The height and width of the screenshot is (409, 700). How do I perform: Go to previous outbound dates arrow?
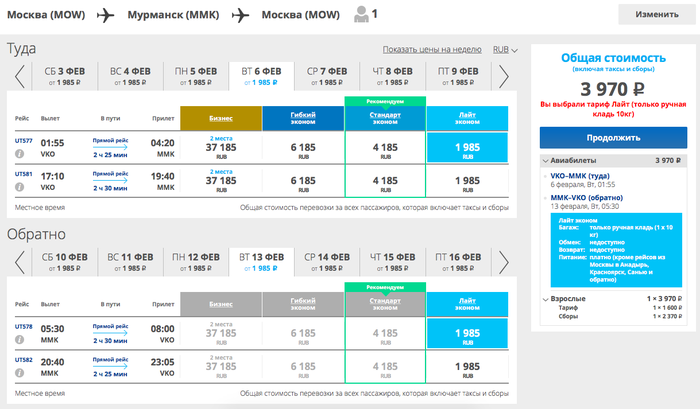click(x=19, y=78)
